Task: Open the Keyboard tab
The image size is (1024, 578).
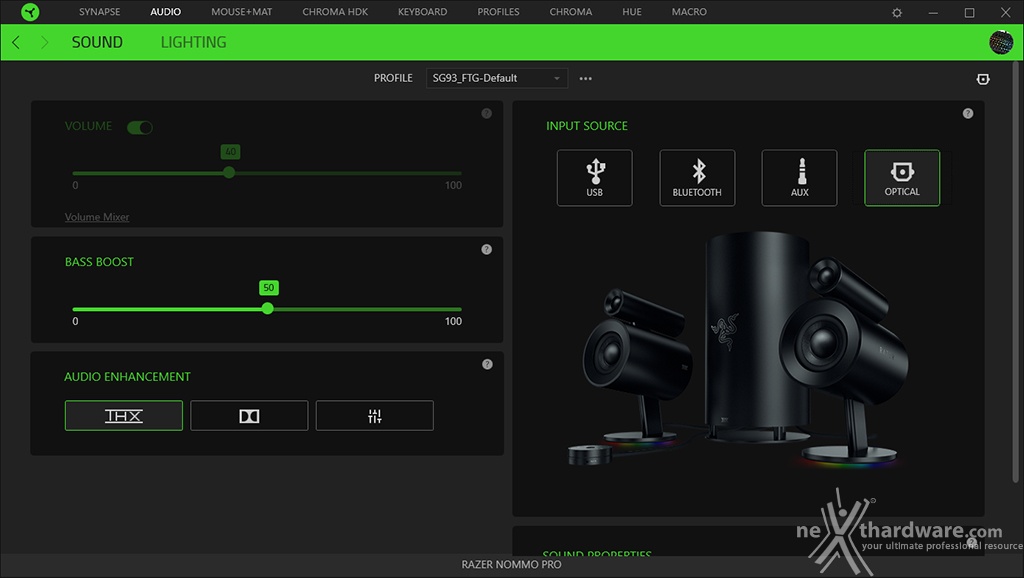Action: pyautogui.click(x=423, y=12)
